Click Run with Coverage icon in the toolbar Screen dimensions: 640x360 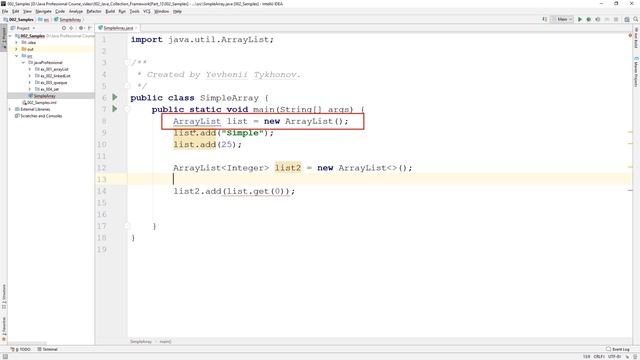point(598,19)
